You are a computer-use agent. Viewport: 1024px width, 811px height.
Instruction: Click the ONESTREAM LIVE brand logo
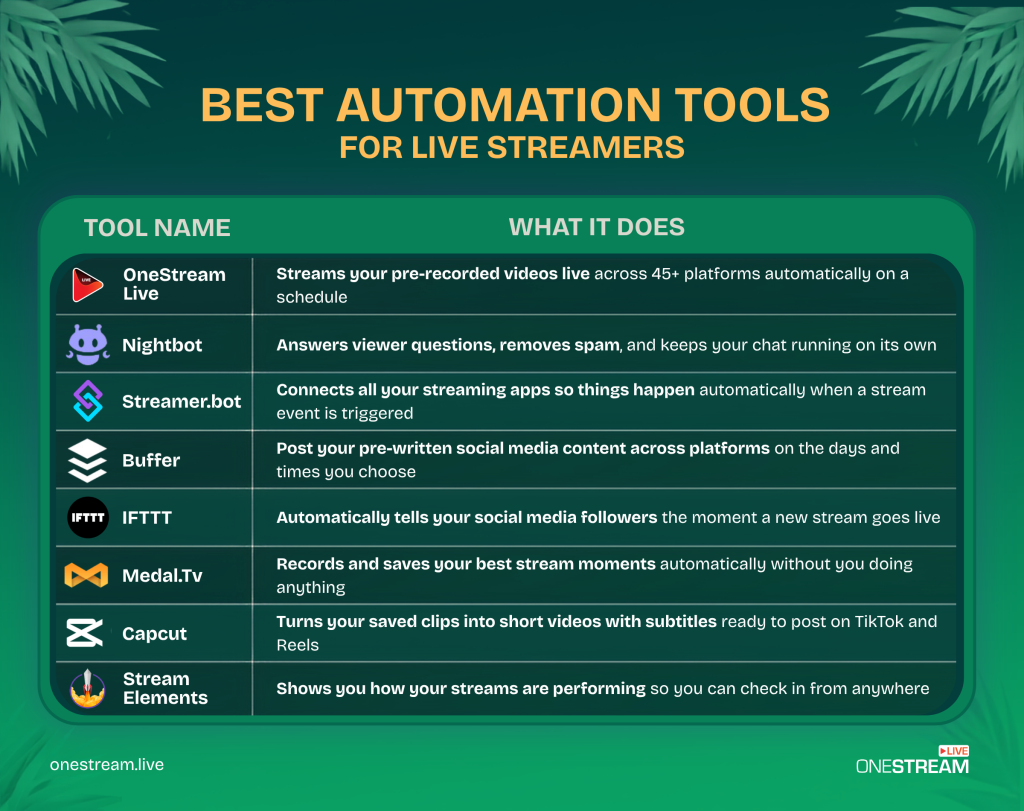tap(912, 760)
